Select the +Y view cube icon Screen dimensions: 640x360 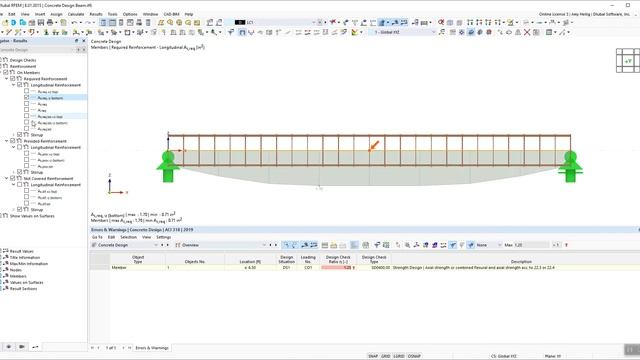pos(628,61)
